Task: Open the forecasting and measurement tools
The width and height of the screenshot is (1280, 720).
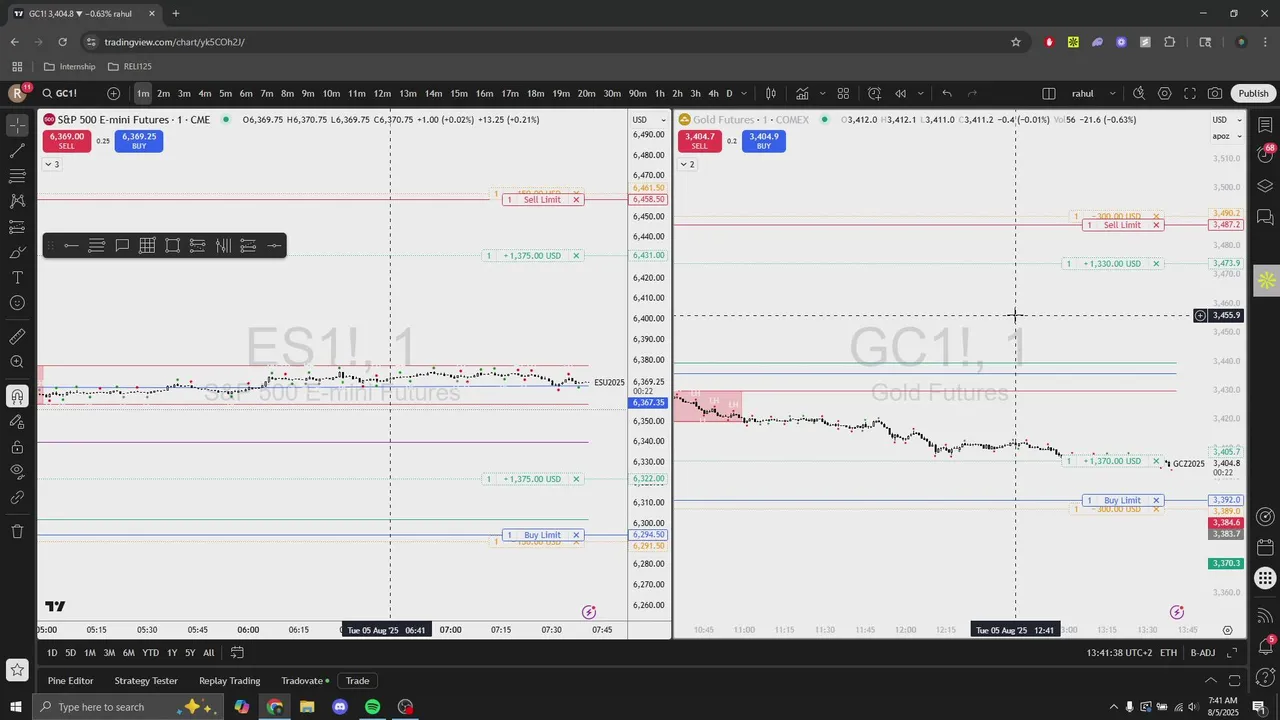Action: [17, 227]
